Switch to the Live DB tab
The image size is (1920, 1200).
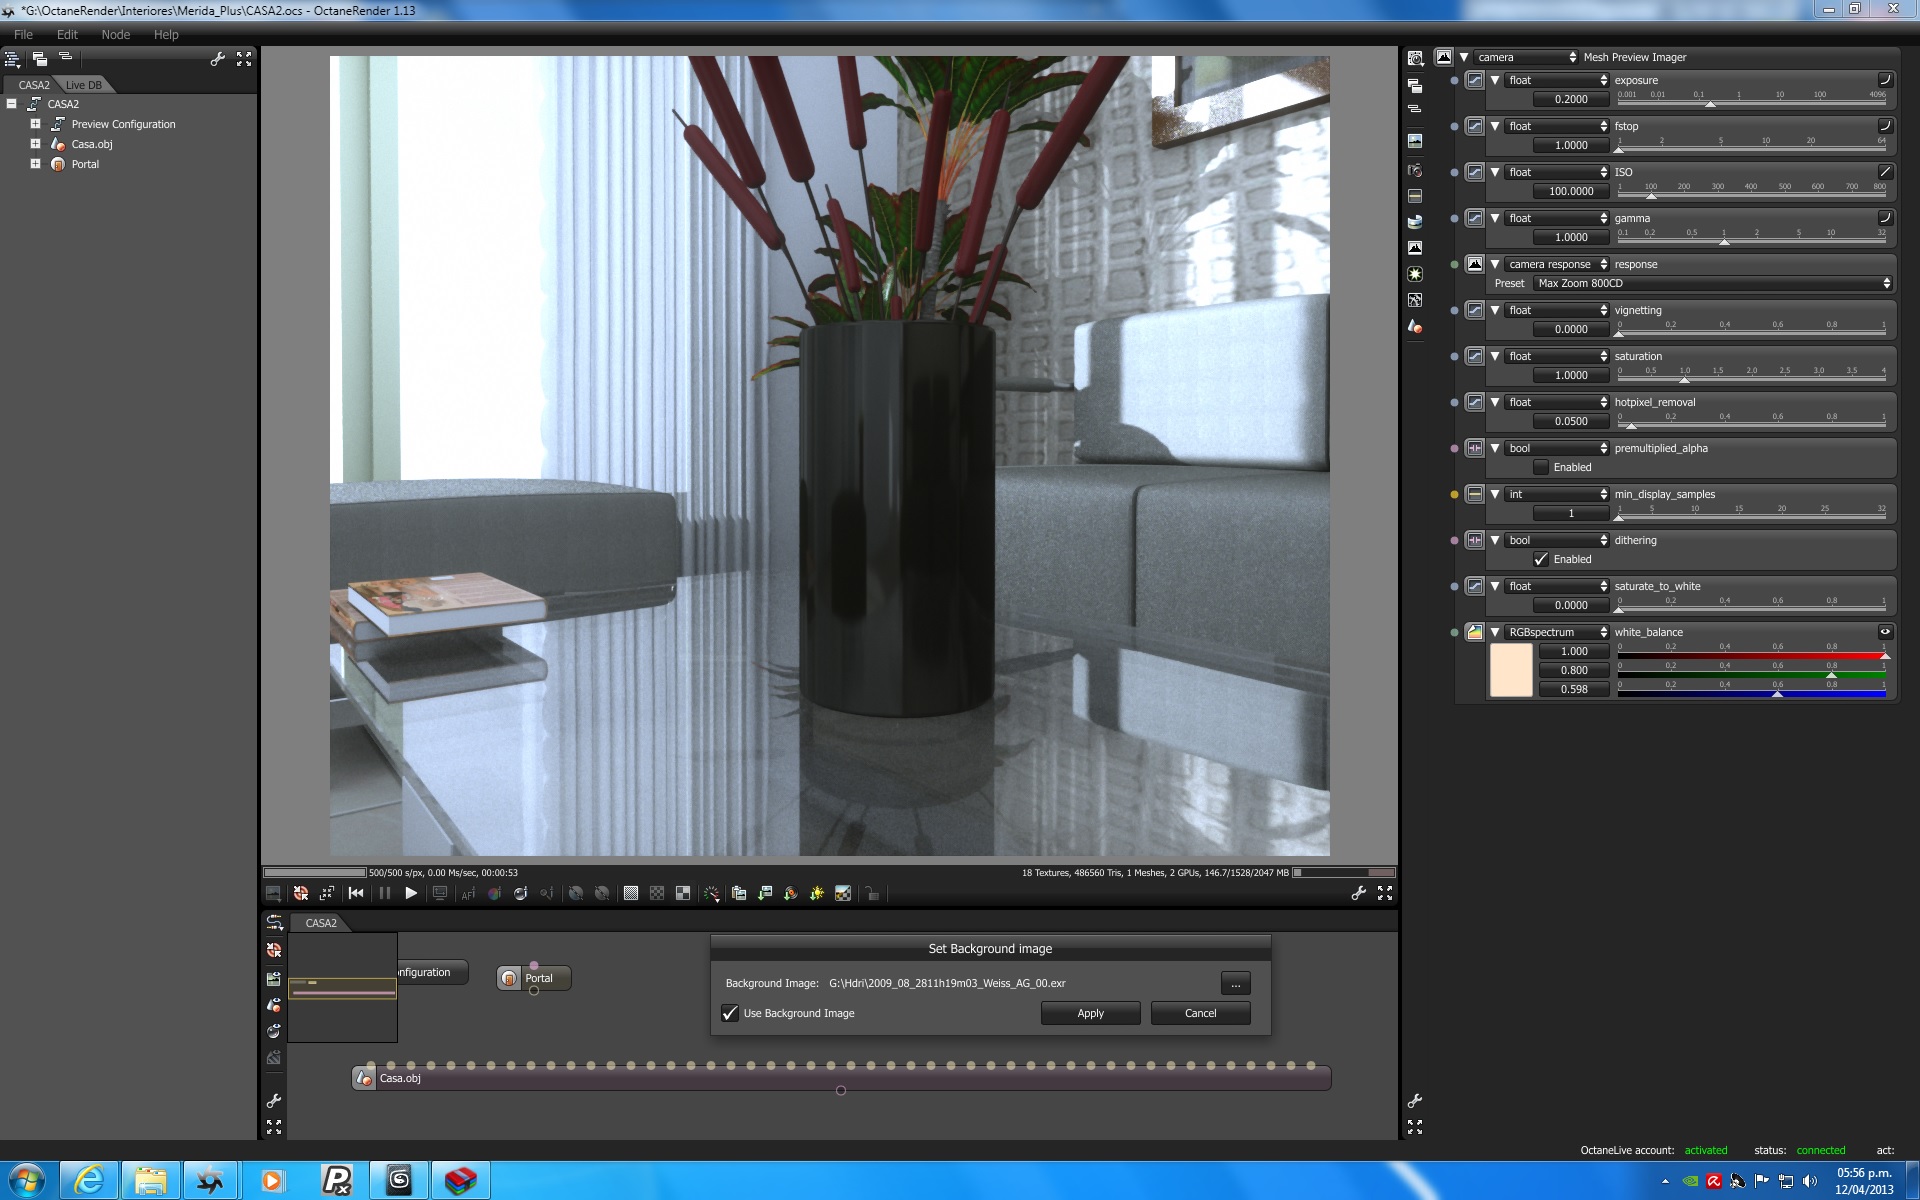point(84,85)
